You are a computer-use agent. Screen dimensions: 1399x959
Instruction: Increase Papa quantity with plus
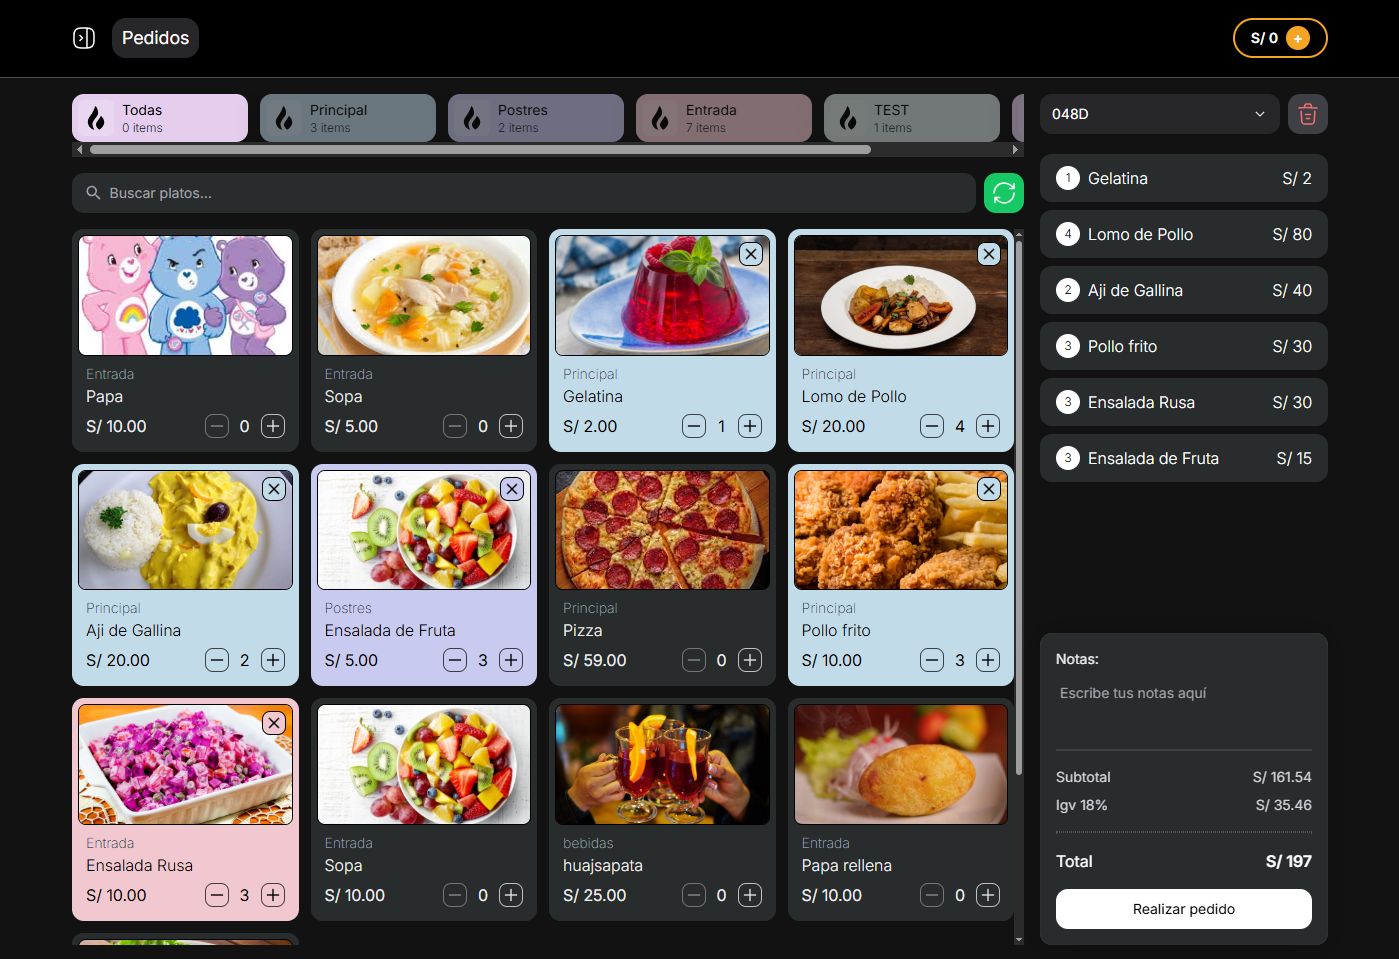coord(273,426)
